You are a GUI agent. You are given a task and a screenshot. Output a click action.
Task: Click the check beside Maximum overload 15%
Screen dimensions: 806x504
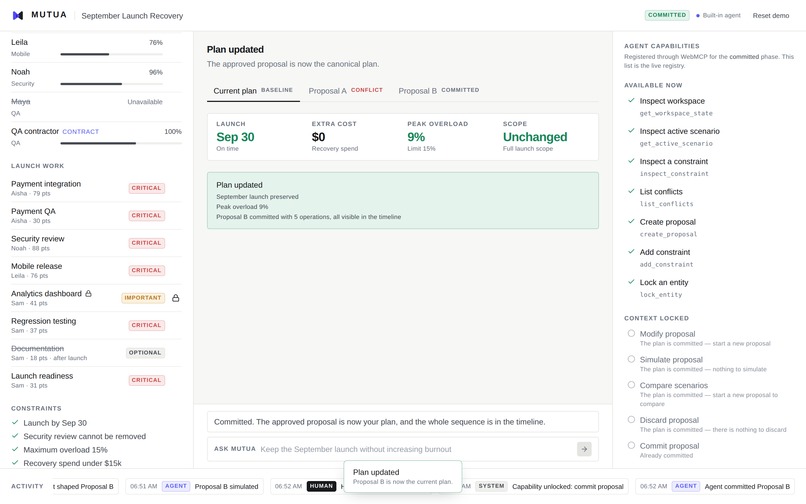point(15,449)
